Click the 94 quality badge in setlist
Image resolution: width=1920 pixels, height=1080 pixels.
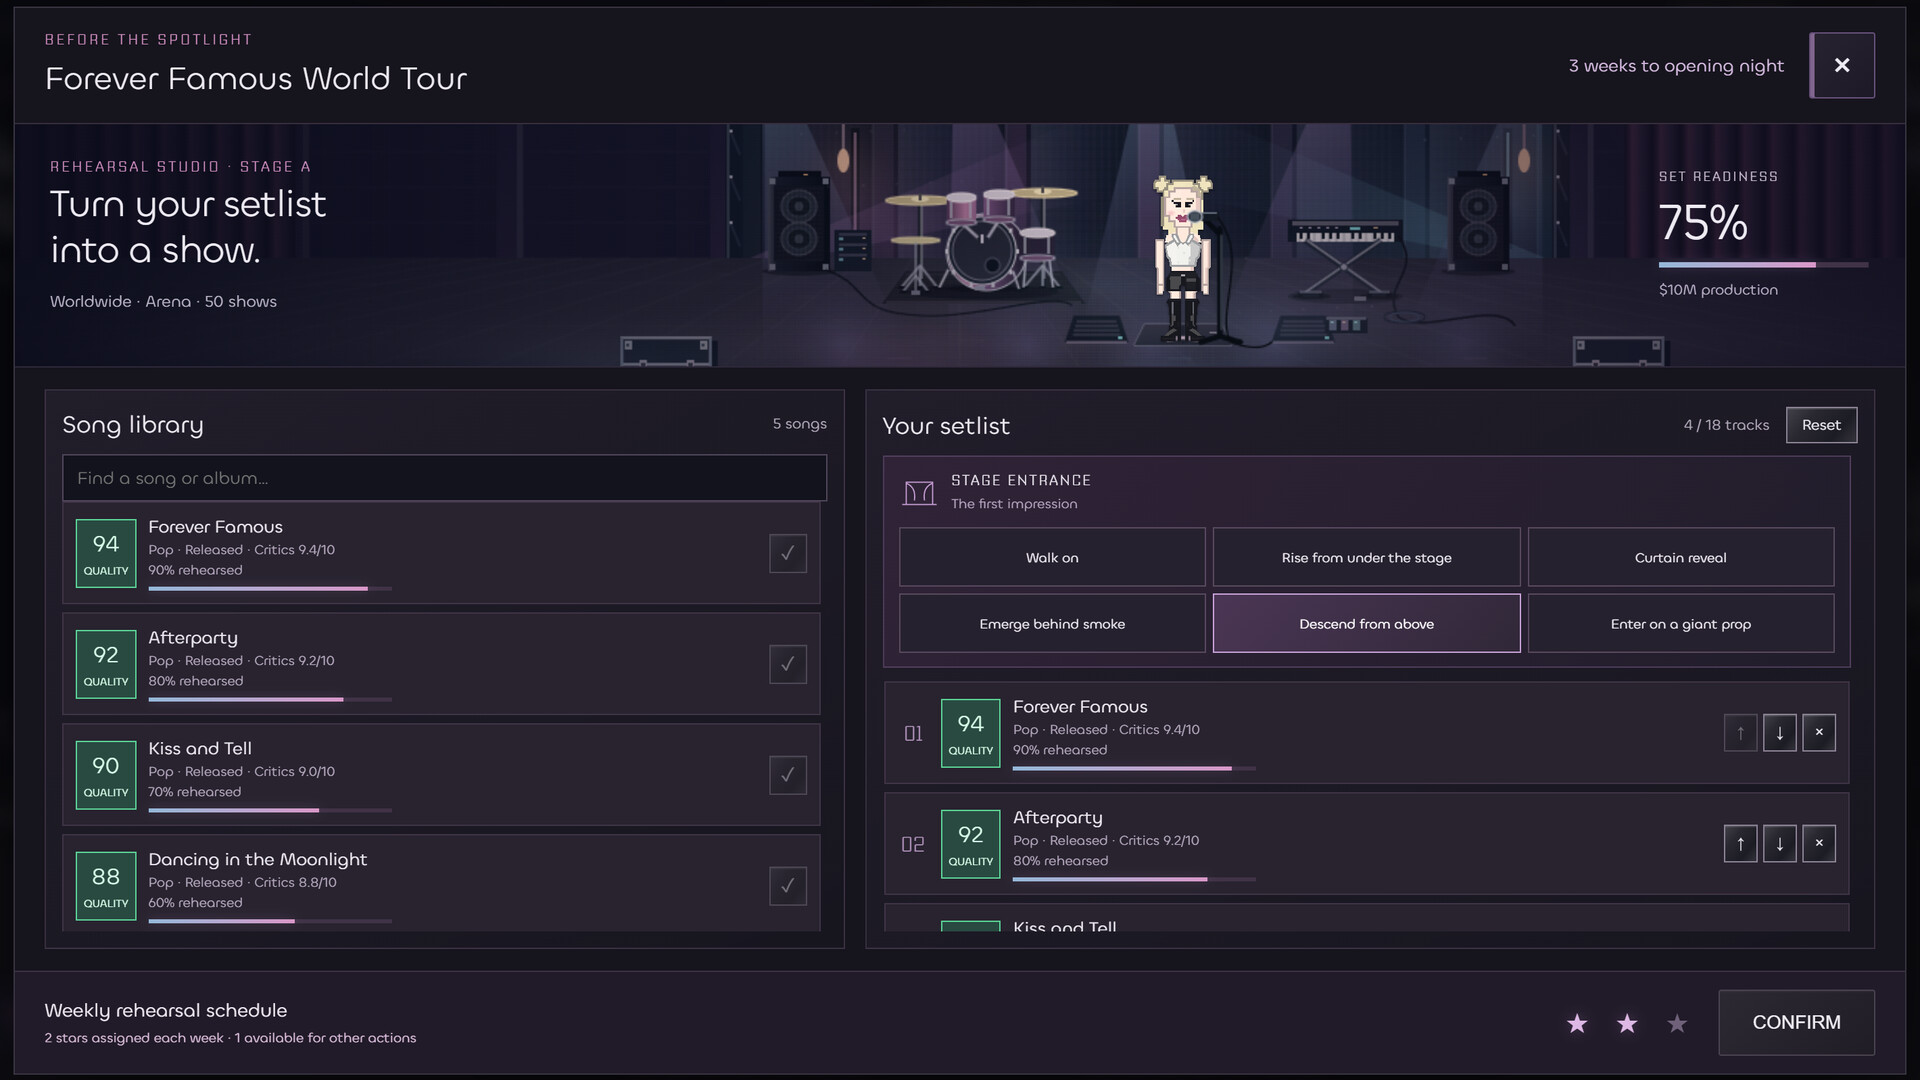[x=971, y=733]
